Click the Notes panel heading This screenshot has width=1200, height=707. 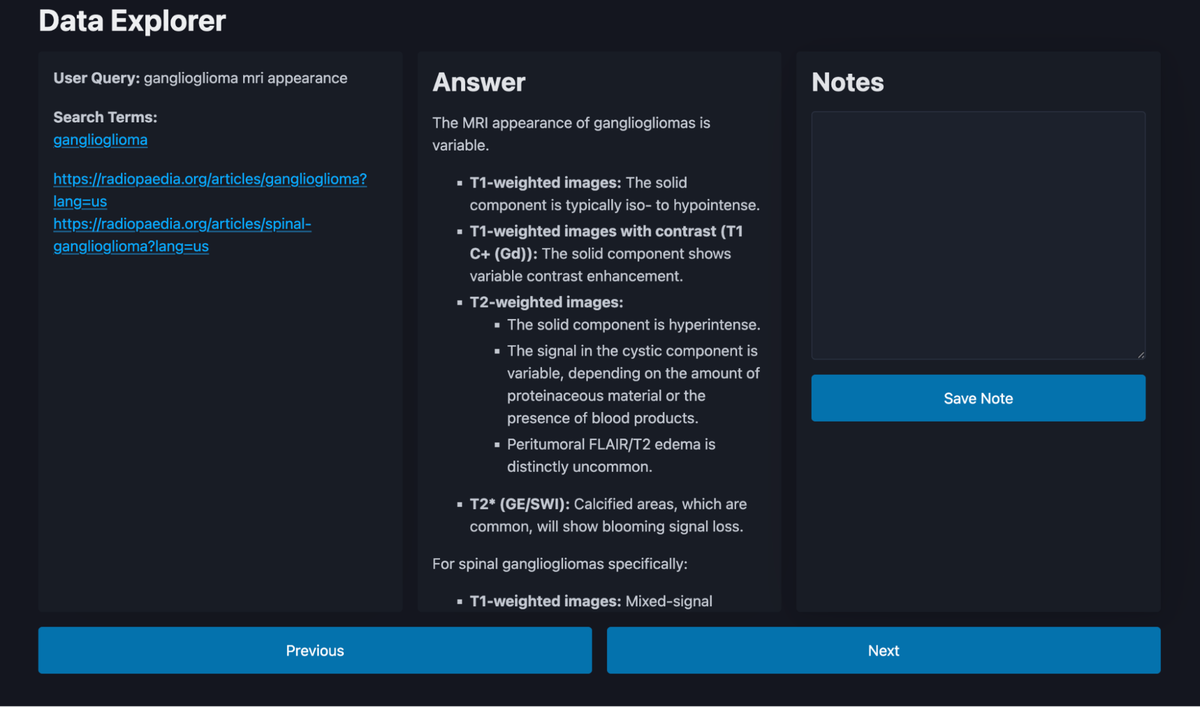(x=847, y=82)
